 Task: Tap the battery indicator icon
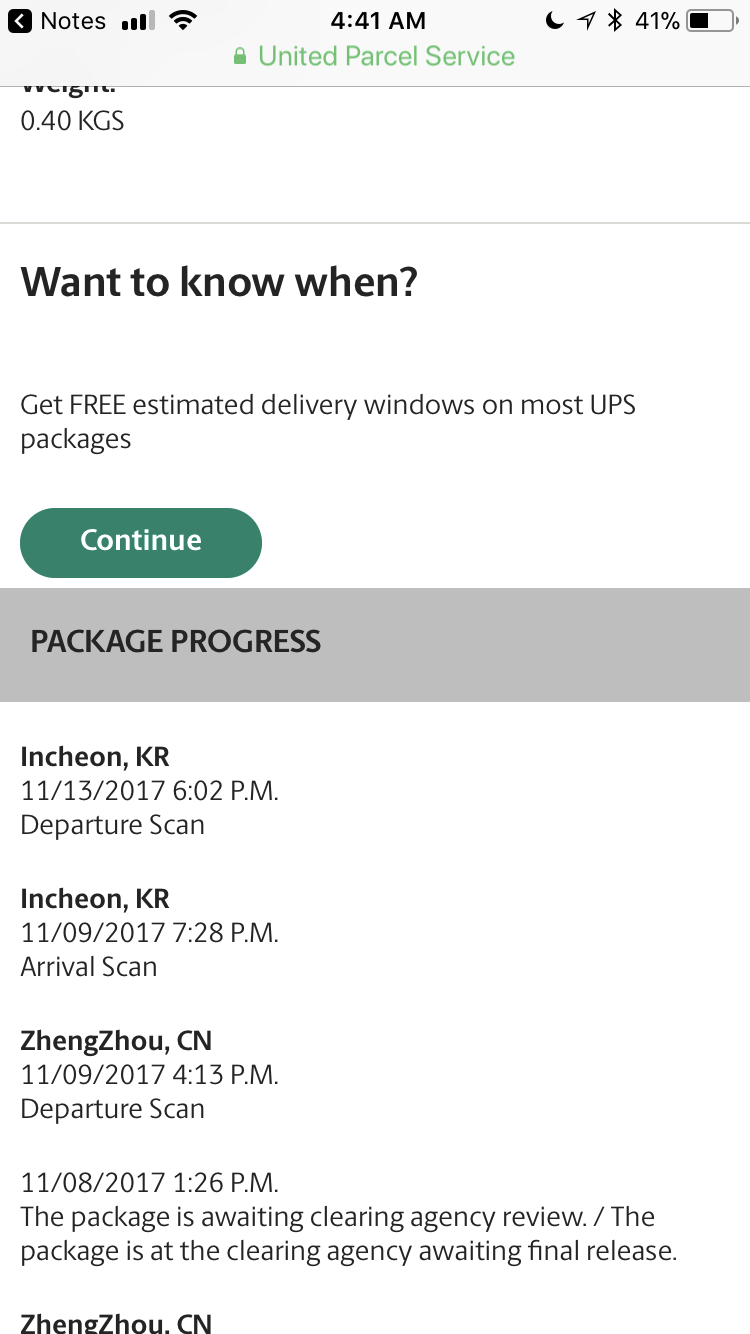click(x=711, y=21)
